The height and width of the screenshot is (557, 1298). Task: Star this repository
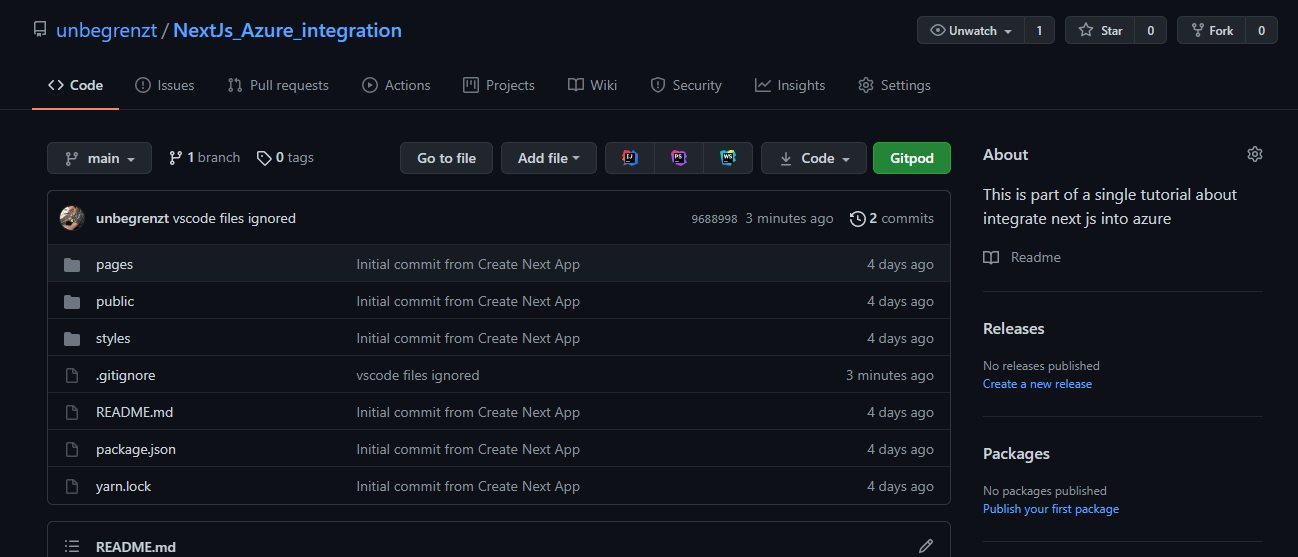[x=1101, y=30]
